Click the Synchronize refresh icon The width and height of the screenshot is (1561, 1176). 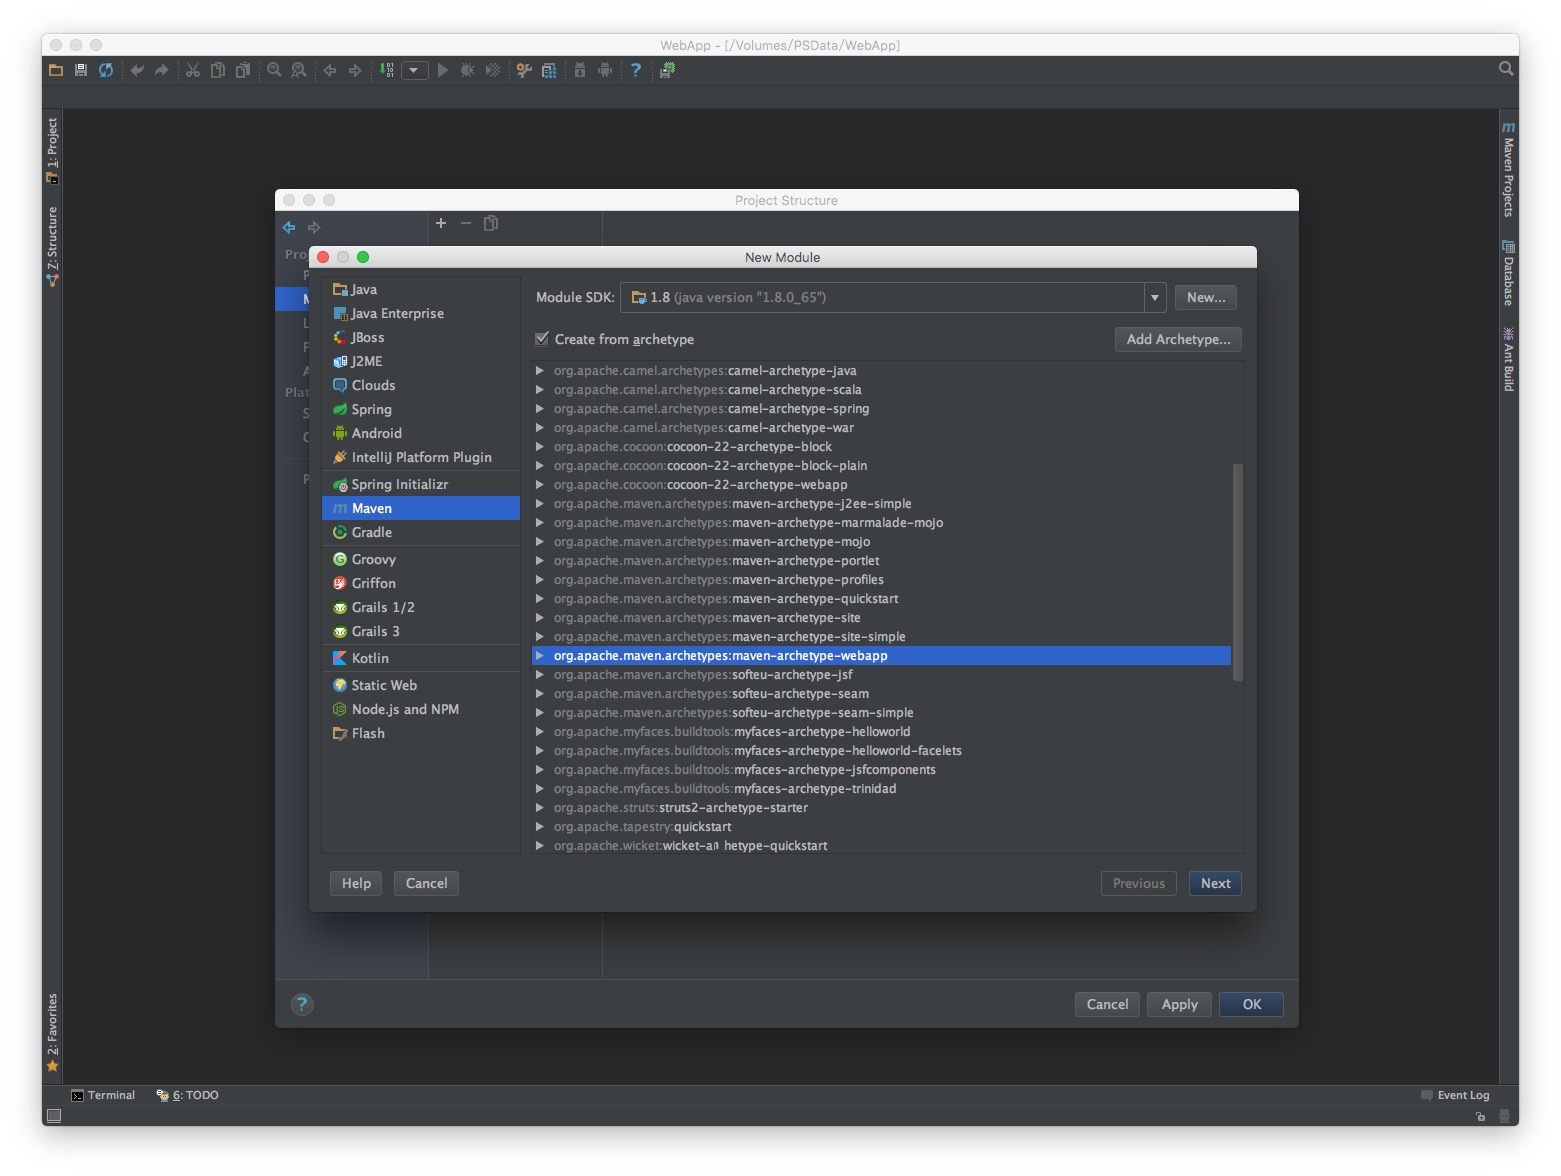[106, 70]
